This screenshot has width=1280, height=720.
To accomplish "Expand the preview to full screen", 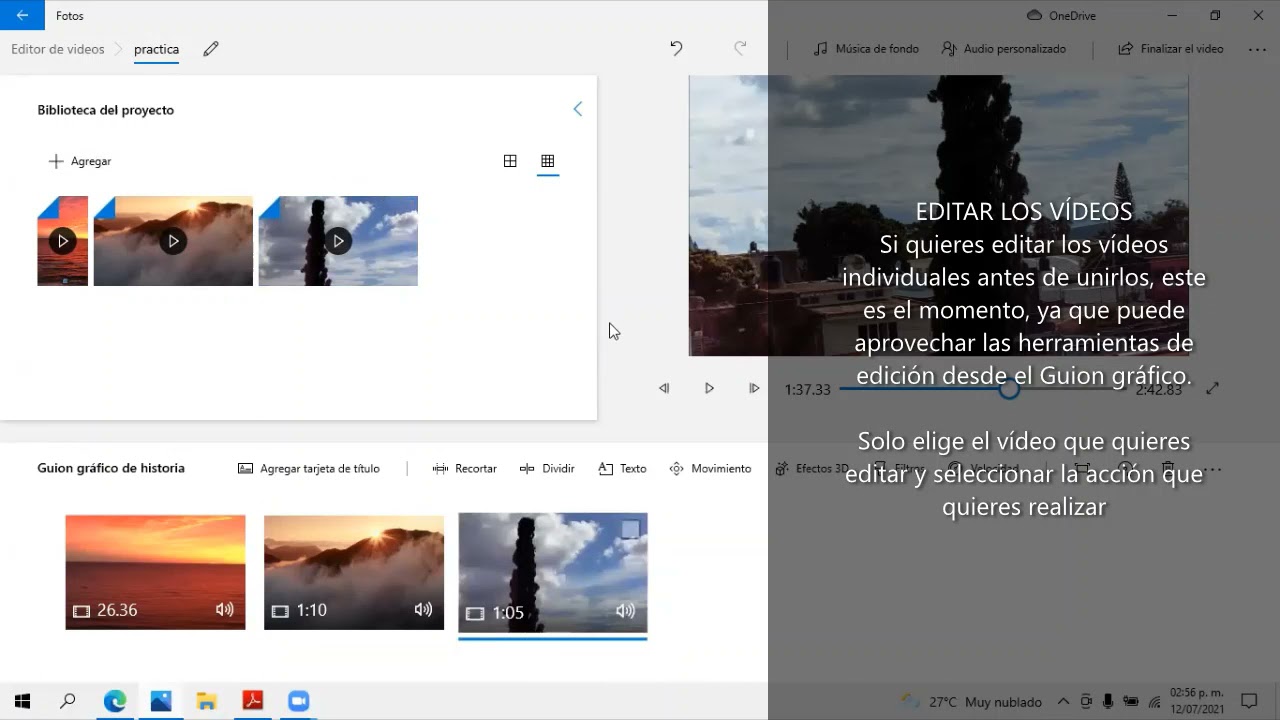I will pos(1212,388).
